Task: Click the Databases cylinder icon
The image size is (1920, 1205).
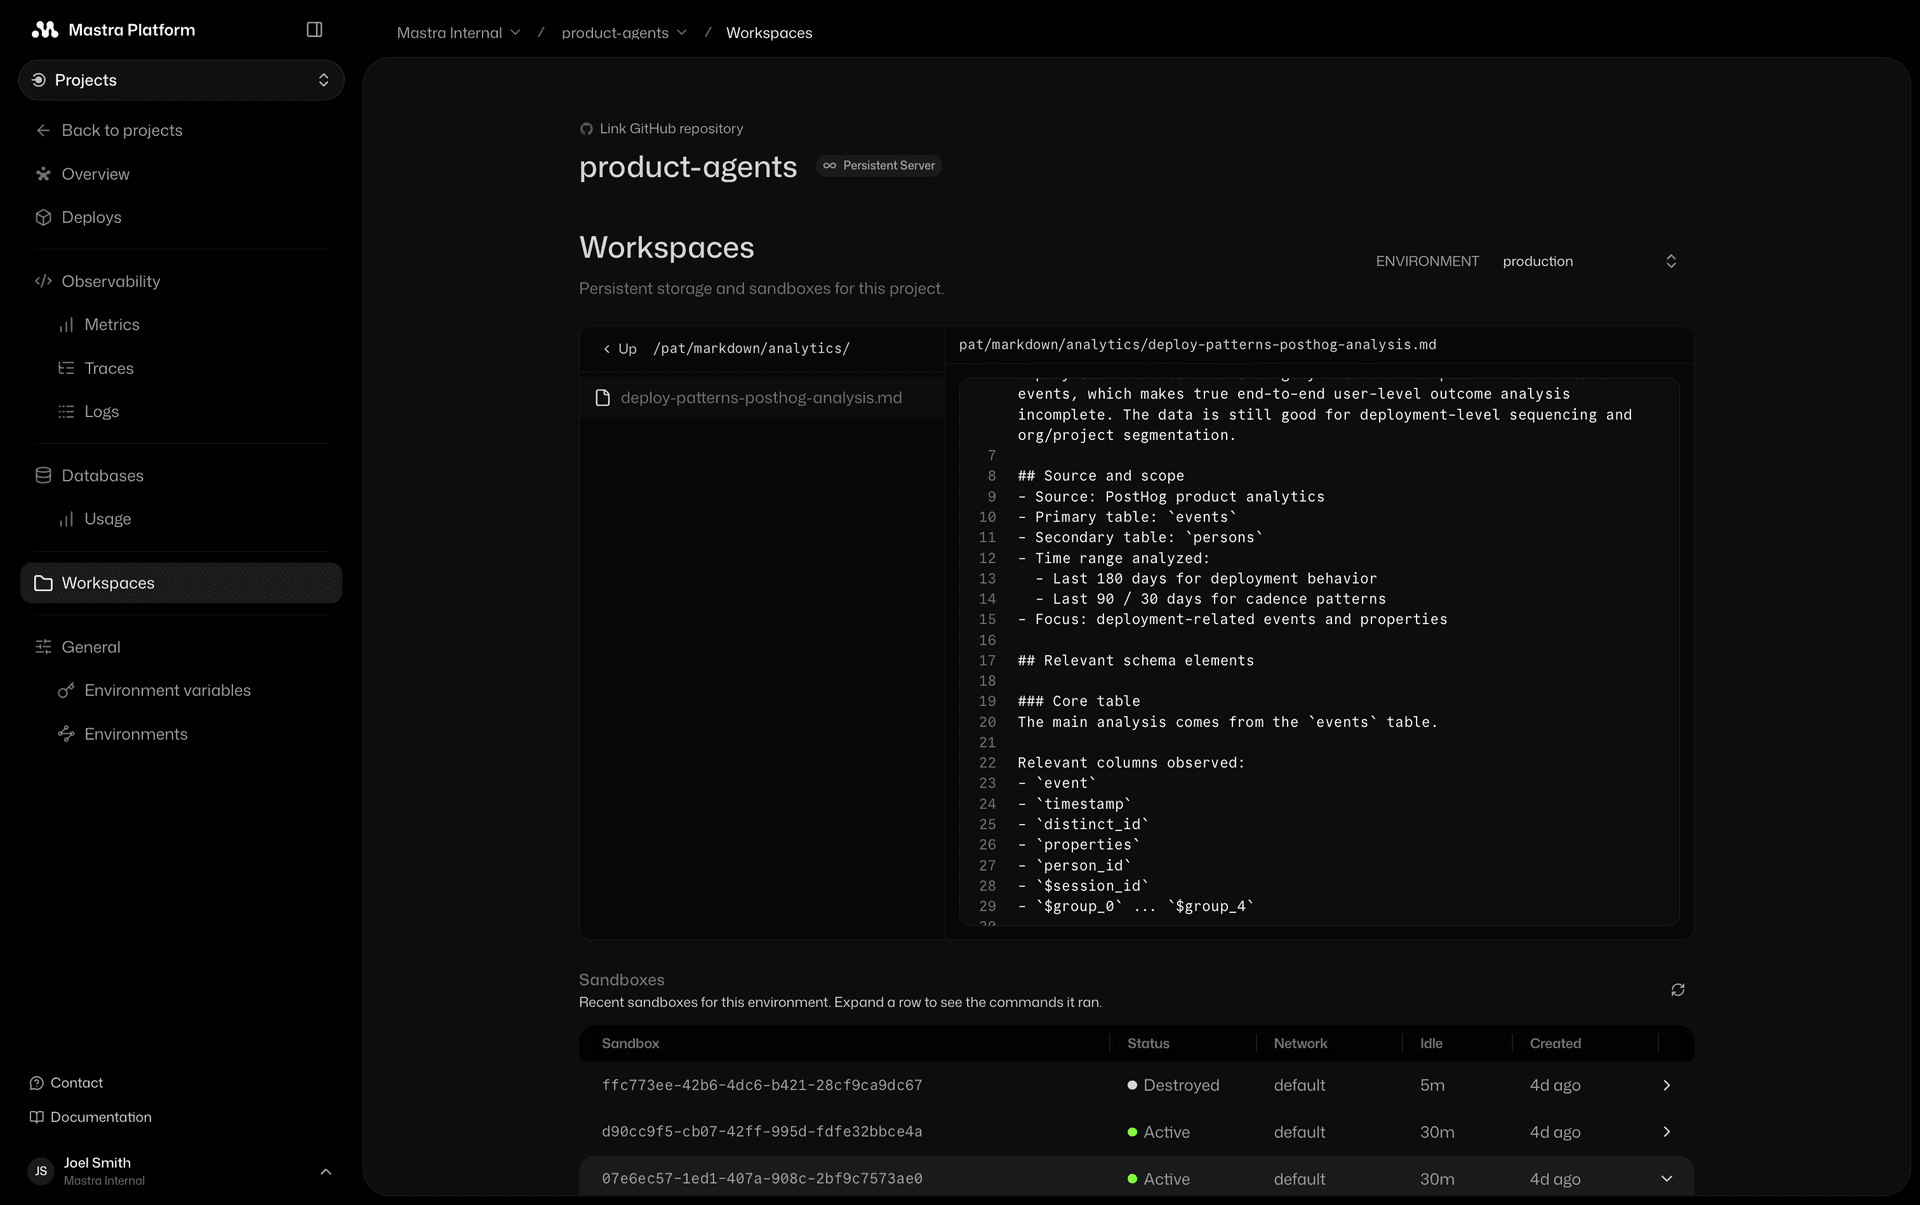Action: pos(43,475)
